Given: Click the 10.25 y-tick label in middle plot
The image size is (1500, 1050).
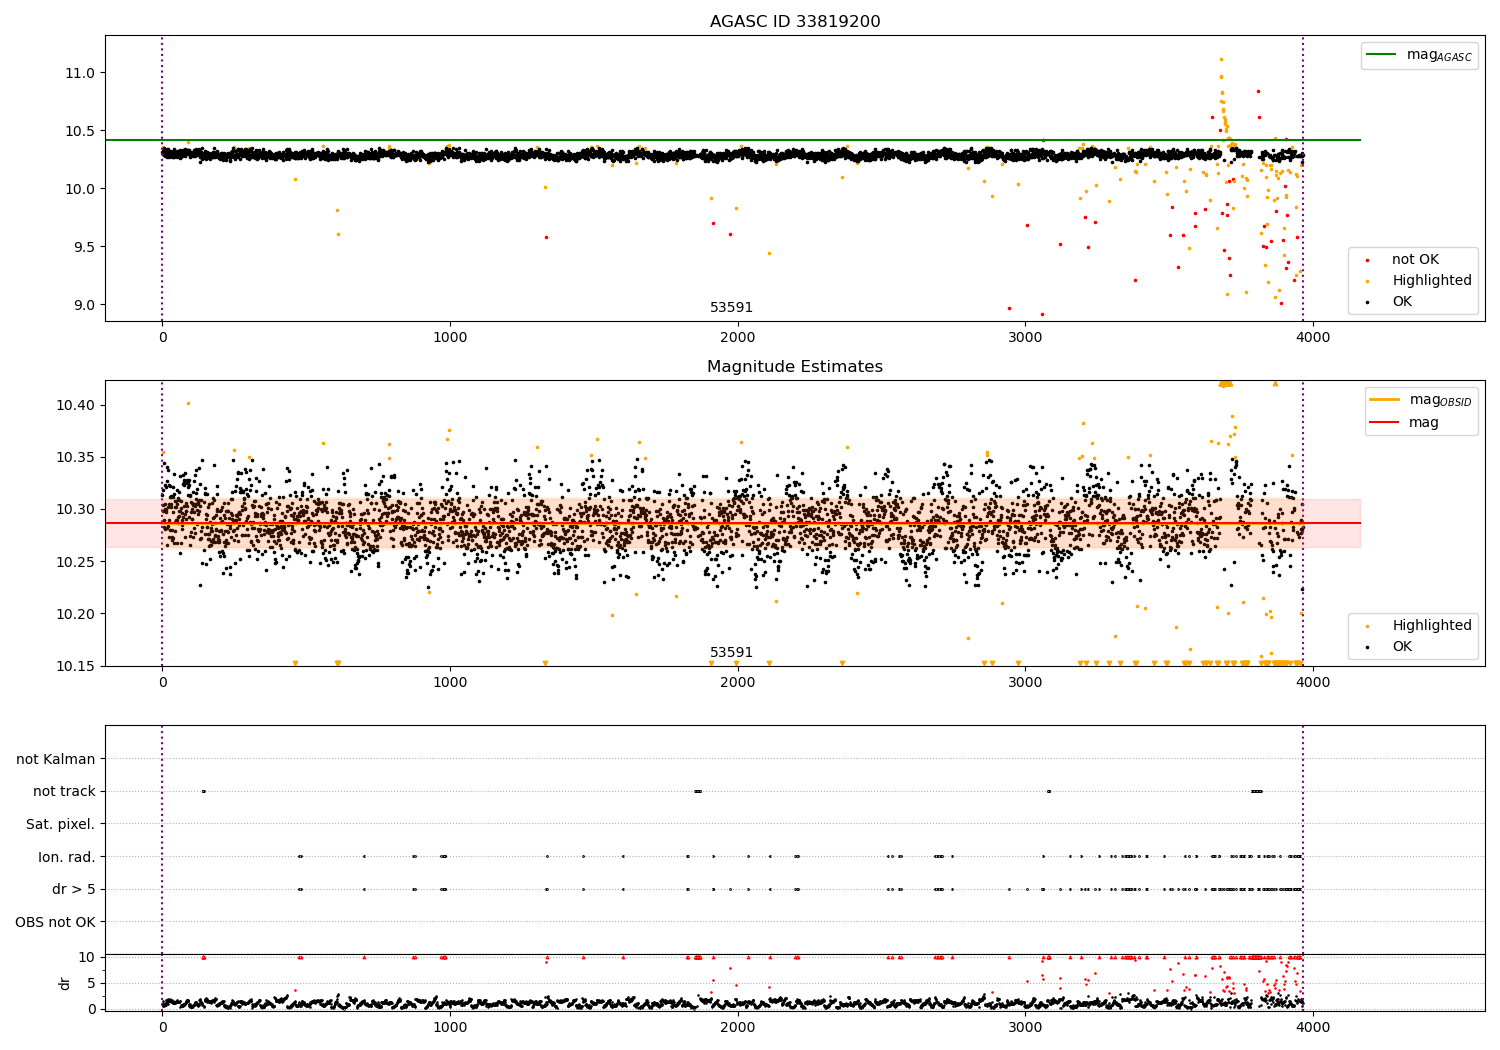Looking at the screenshot, I should [x=77, y=562].
